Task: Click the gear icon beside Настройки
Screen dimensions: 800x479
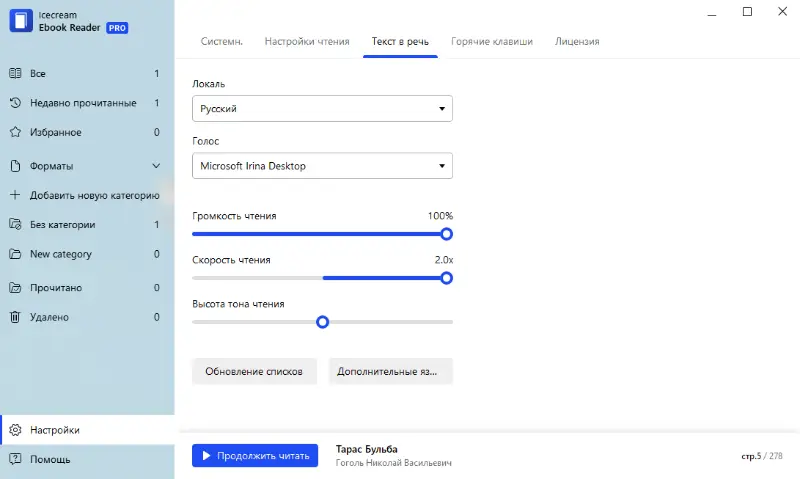Action: tap(15, 430)
